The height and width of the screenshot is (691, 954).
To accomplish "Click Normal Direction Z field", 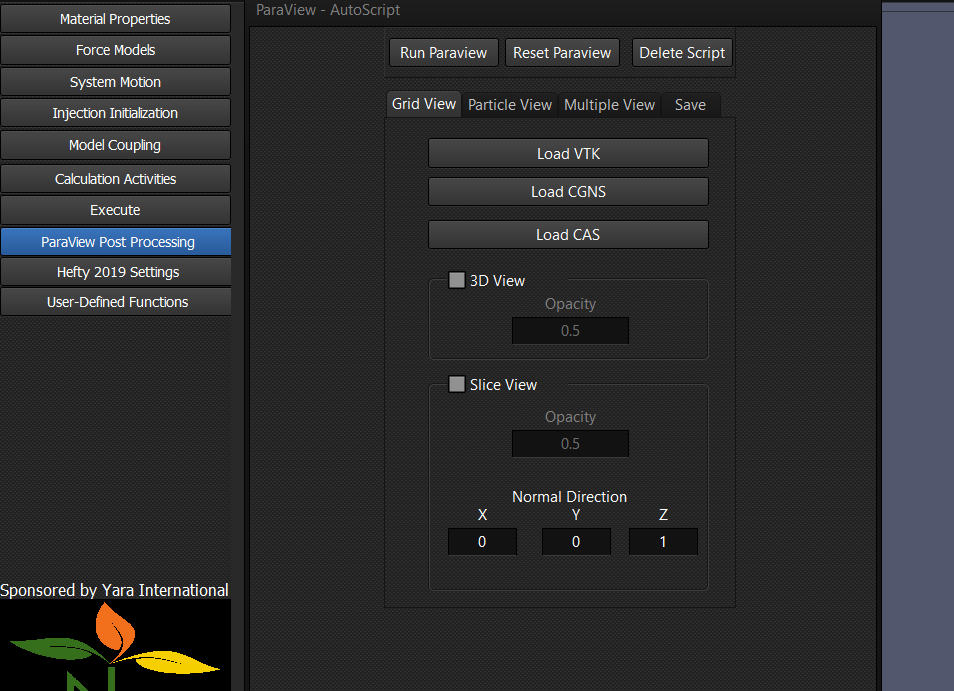I will pyautogui.click(x=663, y=541).
